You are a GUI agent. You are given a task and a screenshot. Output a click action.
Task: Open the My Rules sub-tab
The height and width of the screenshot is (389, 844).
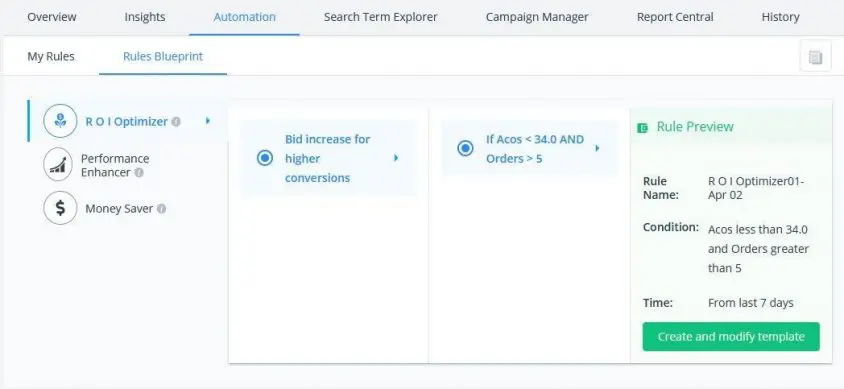click(51, 56)
